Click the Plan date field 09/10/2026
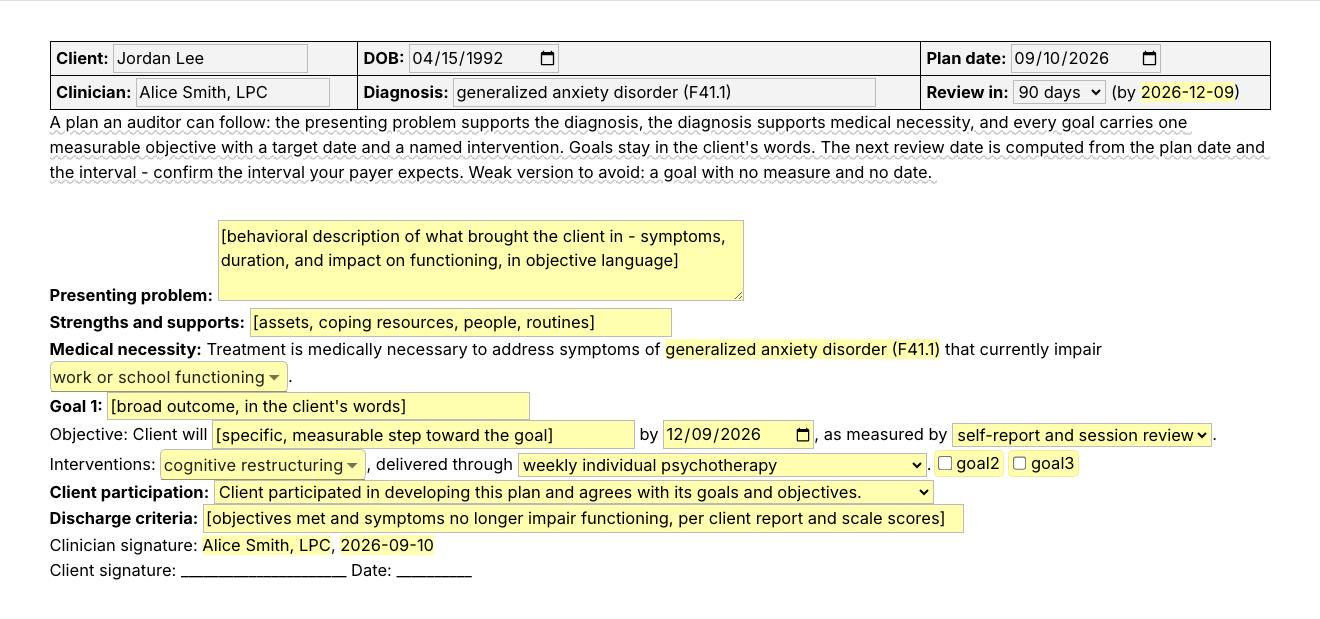Viewport: 1320px width, 619px height. (1086, 58)
